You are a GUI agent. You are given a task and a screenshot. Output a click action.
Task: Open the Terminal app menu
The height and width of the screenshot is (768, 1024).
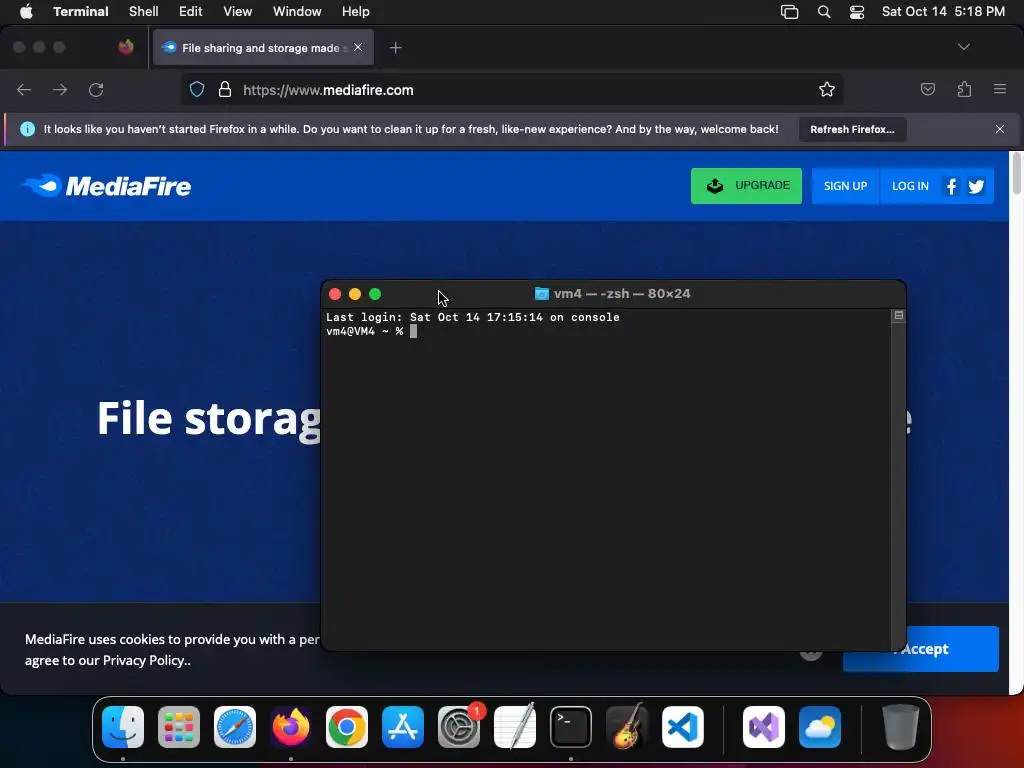(x=81, y=12)
